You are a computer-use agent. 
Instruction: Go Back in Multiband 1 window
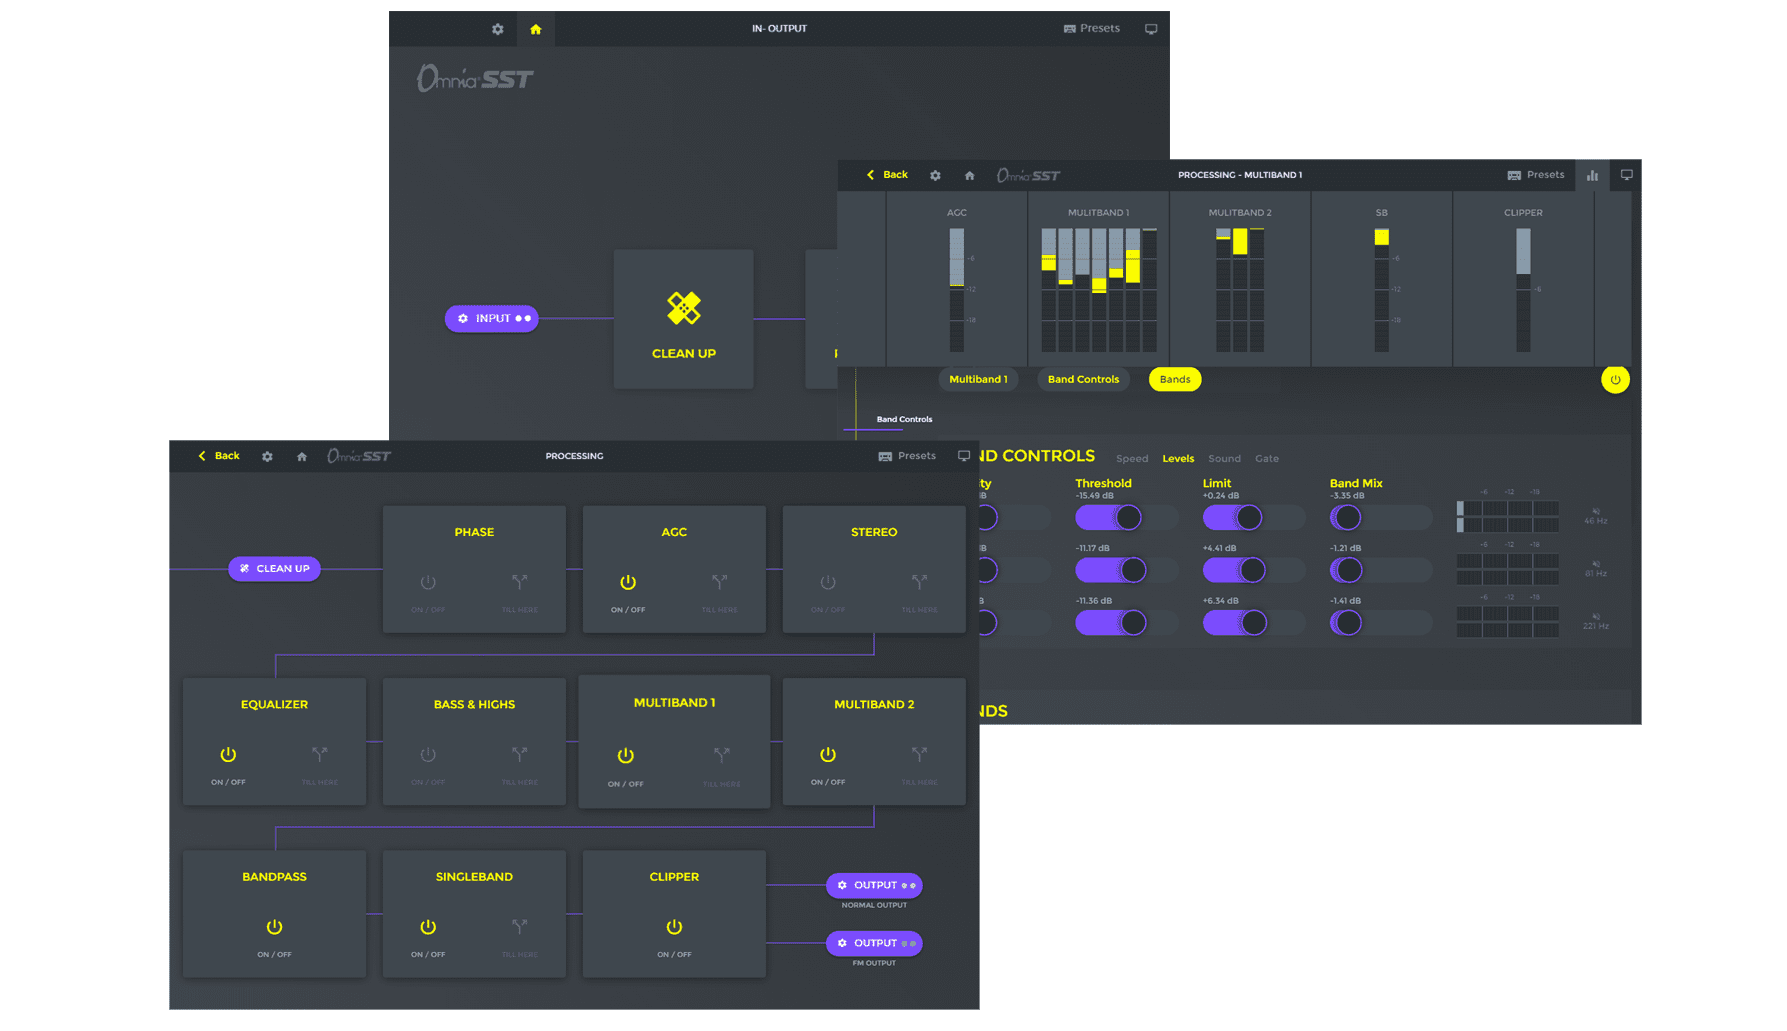pos(887,175)
